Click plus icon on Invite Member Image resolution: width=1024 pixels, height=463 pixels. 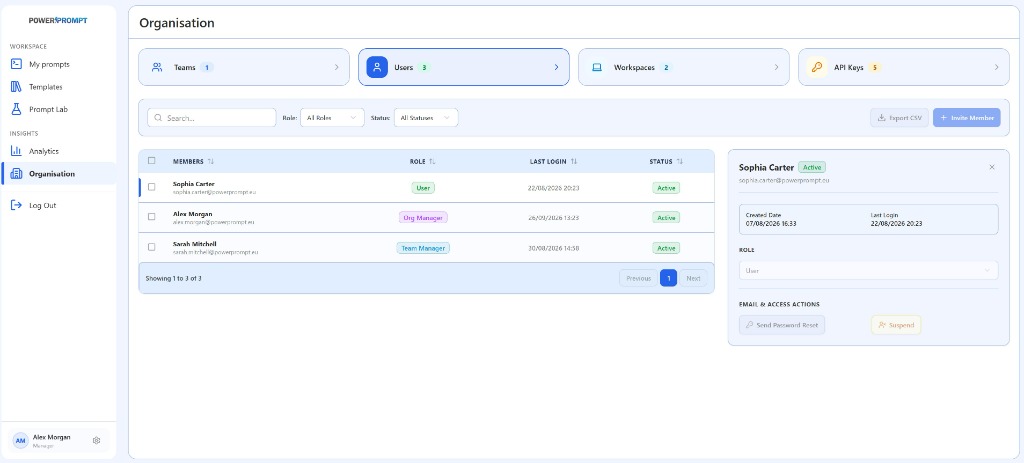944,118
